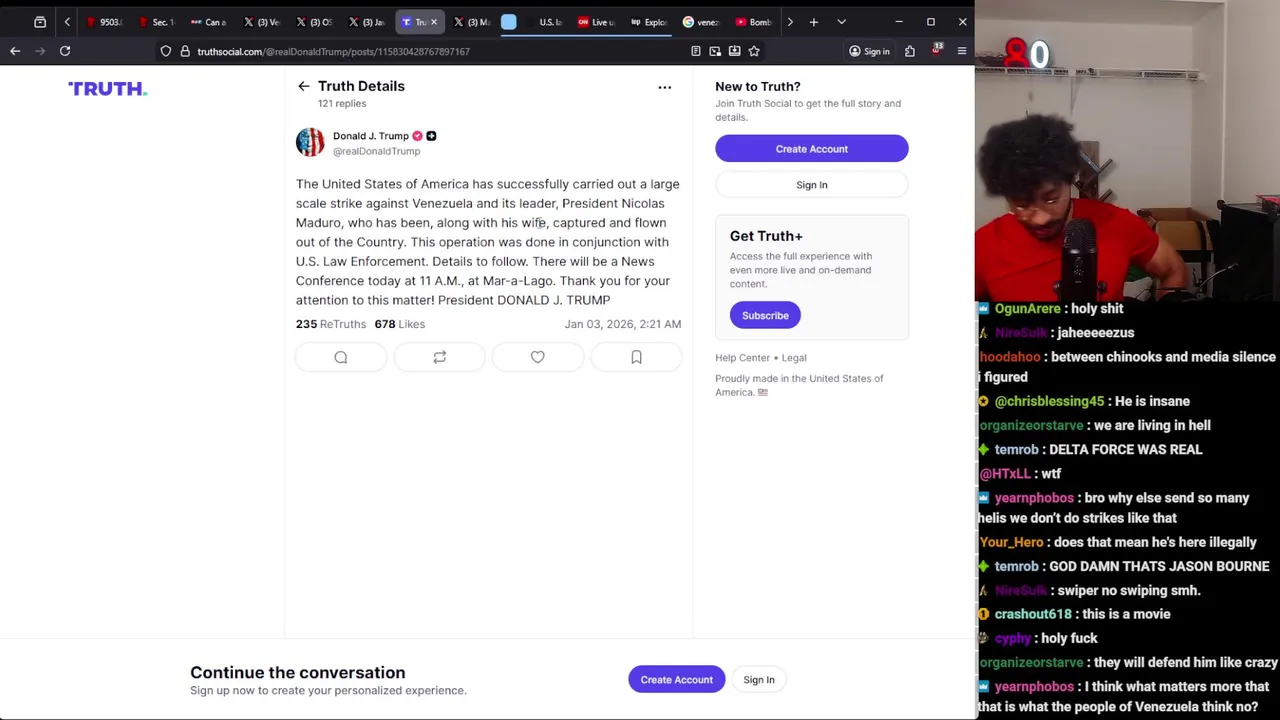The width and height of the screenshot is (1280, 720).
Task: Toggle reader view in address bar
Action: click(x=696, y=51)
